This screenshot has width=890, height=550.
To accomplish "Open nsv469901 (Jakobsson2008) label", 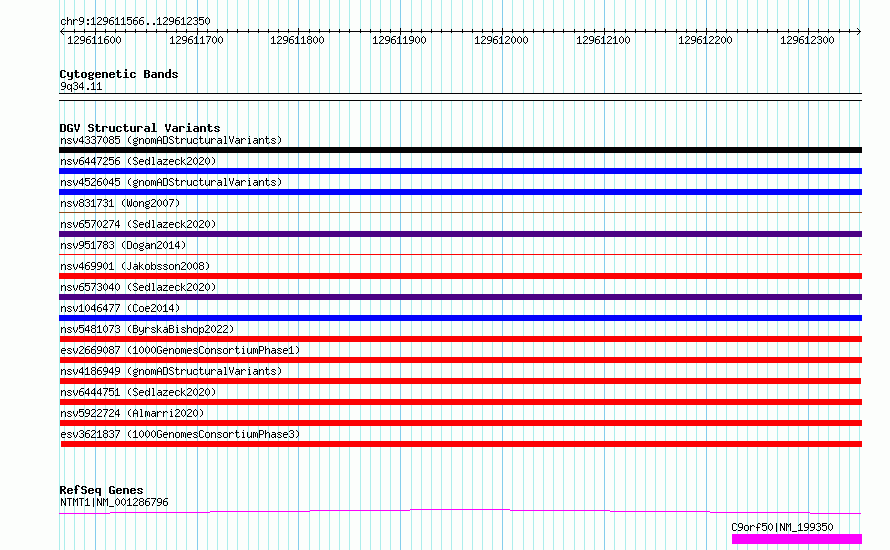I will [135, 266].
